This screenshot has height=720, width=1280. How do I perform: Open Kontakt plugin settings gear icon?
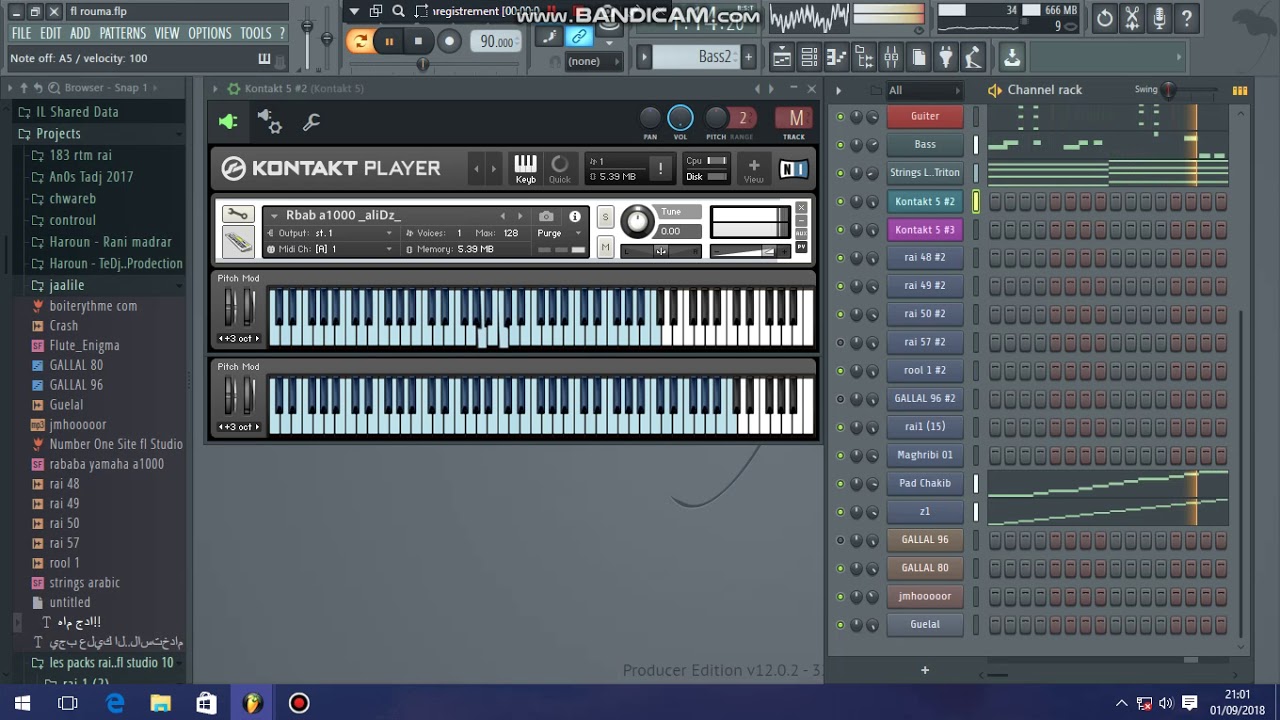(x=270, y=122)
